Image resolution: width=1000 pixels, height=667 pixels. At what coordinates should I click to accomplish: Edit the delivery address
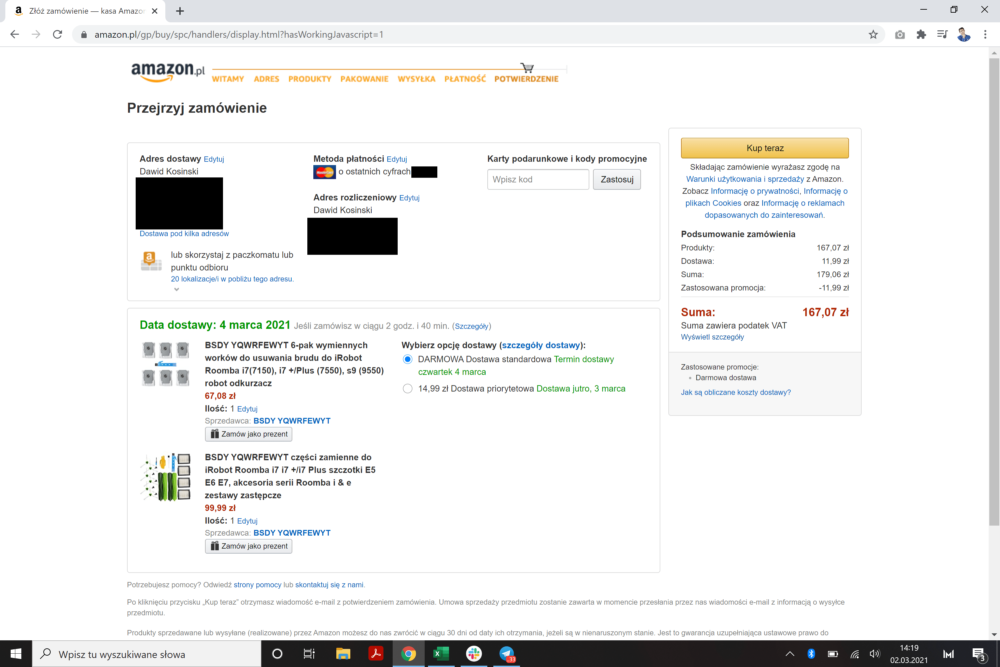pyautogui.click(x=214, y=159)
